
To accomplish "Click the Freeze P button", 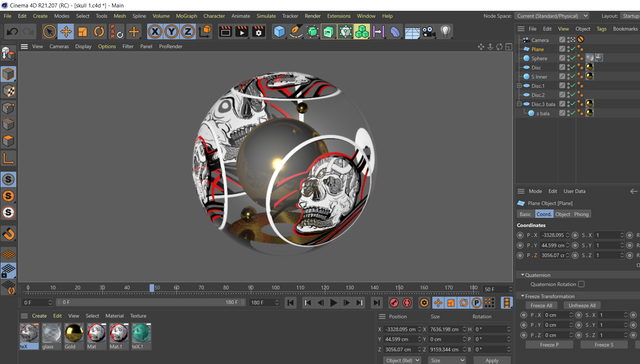I will coord(549,345).
